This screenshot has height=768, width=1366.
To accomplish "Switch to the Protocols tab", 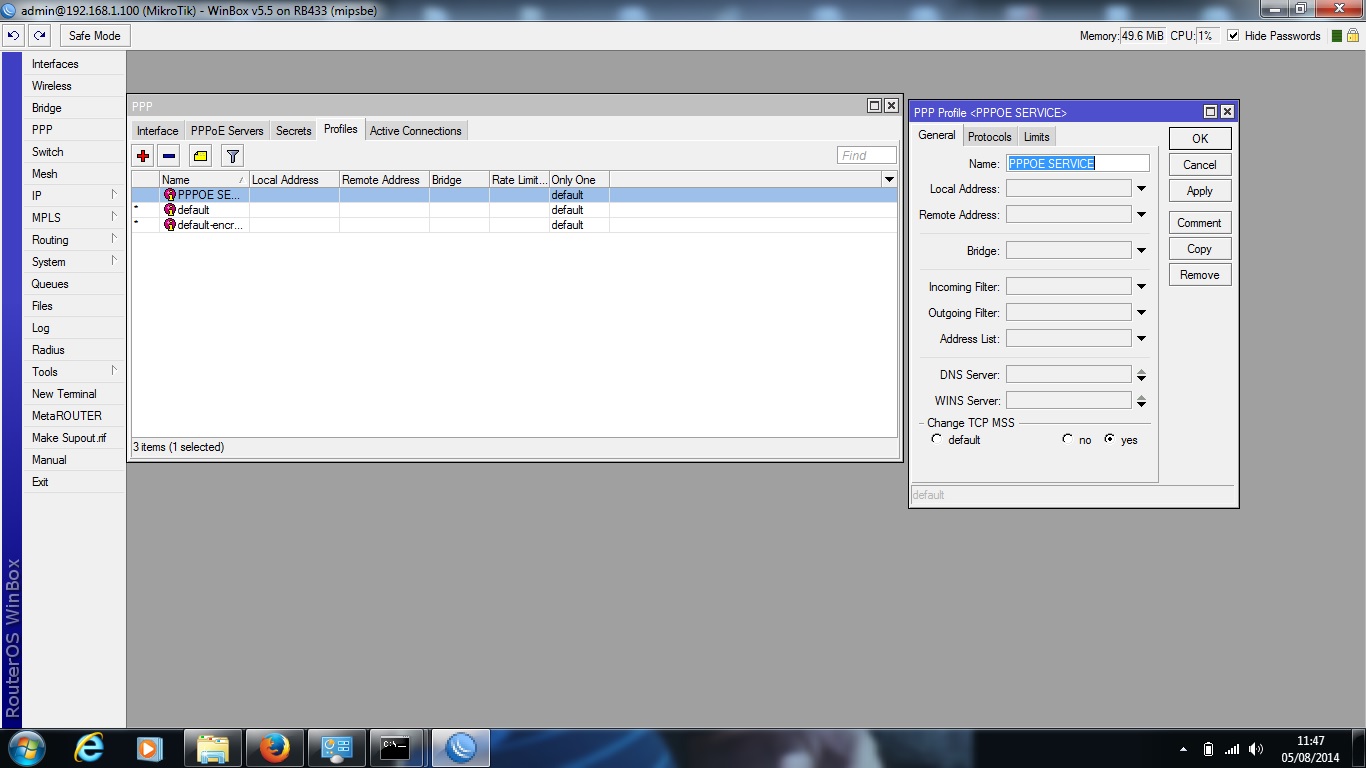I will click(x=990, y=137).
